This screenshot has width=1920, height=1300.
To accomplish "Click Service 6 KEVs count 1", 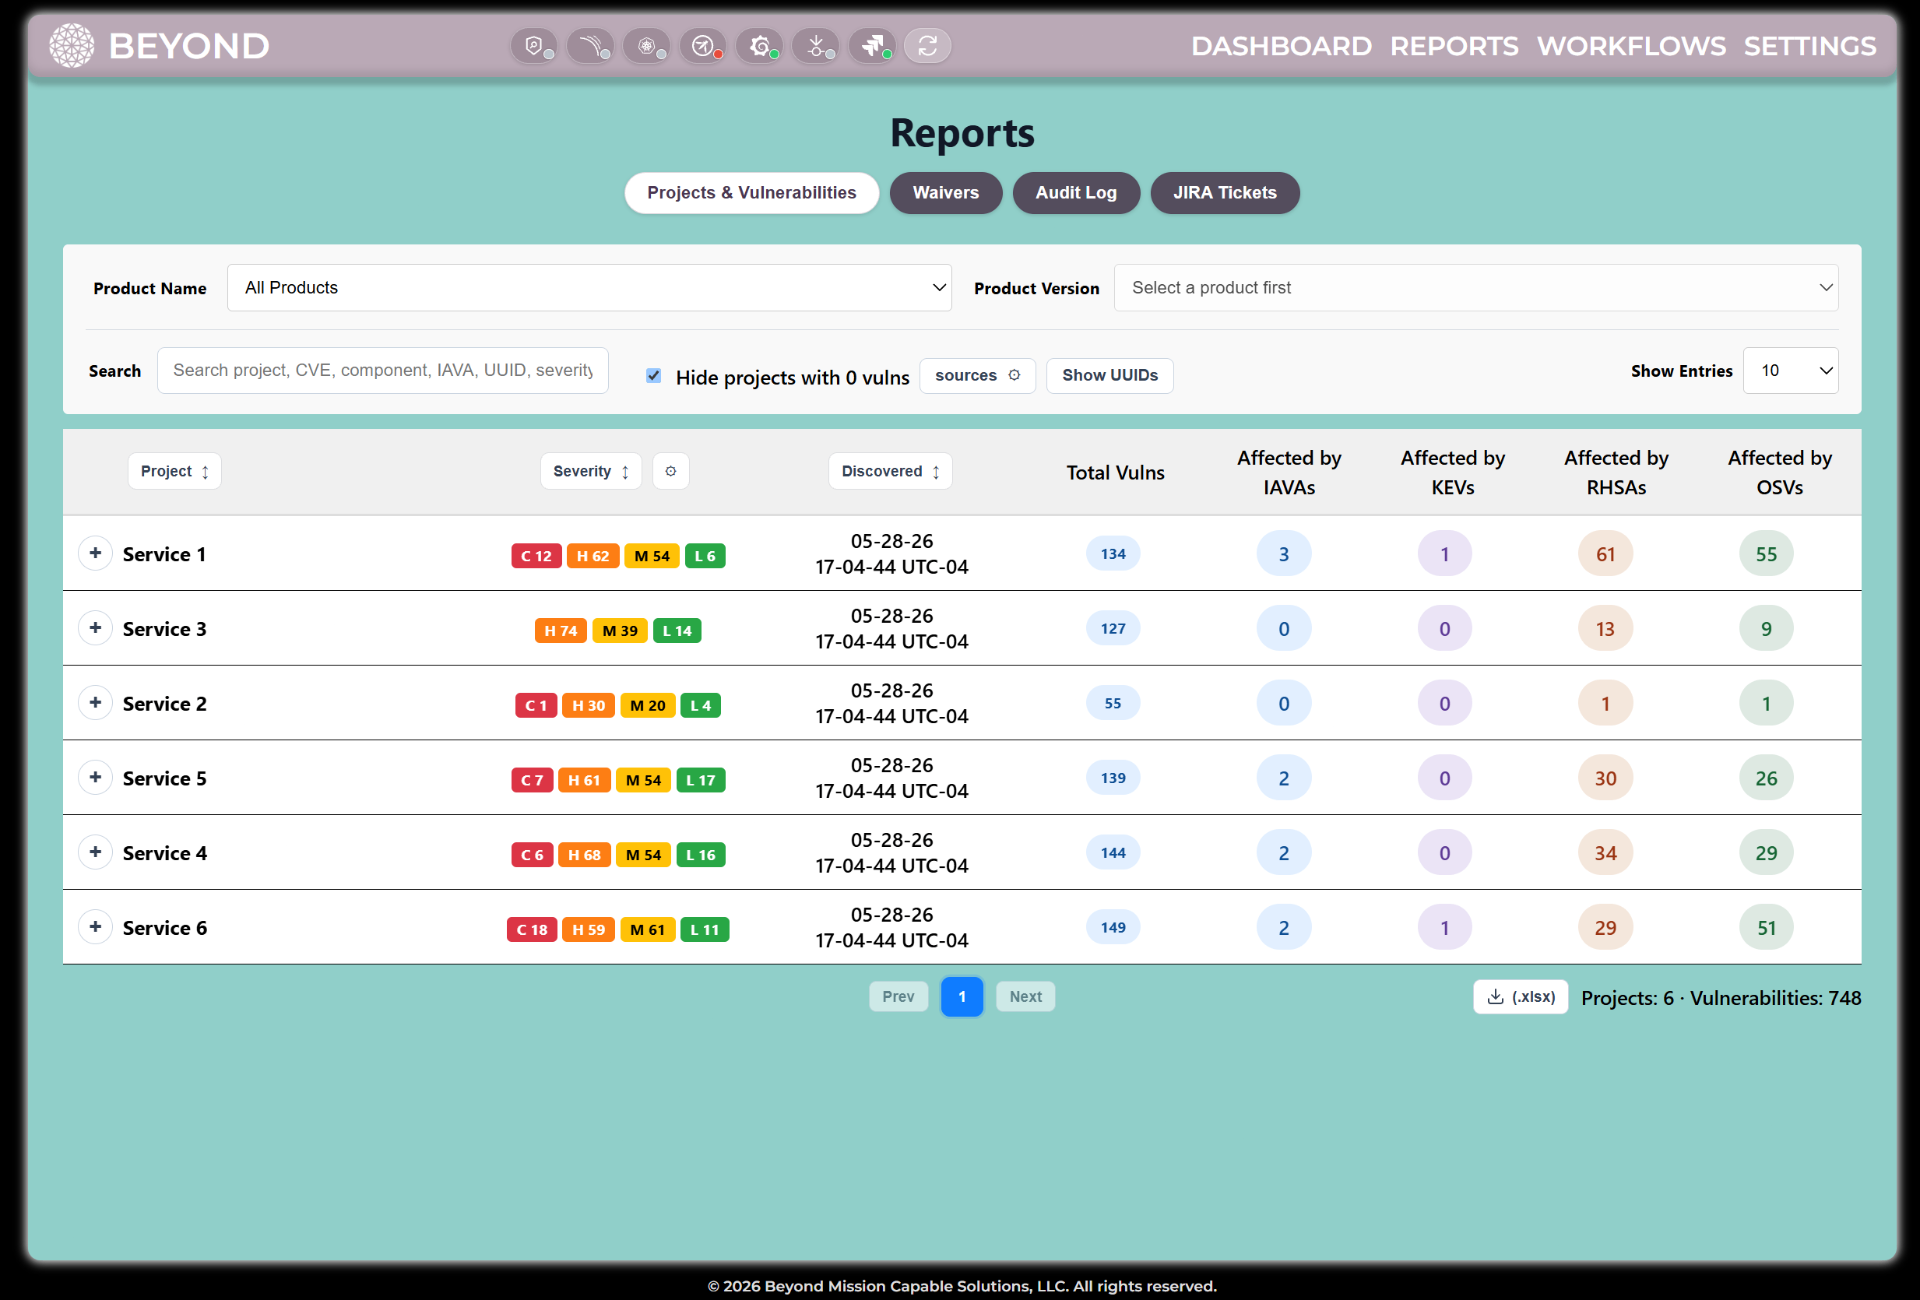I will pos(1445,928).
